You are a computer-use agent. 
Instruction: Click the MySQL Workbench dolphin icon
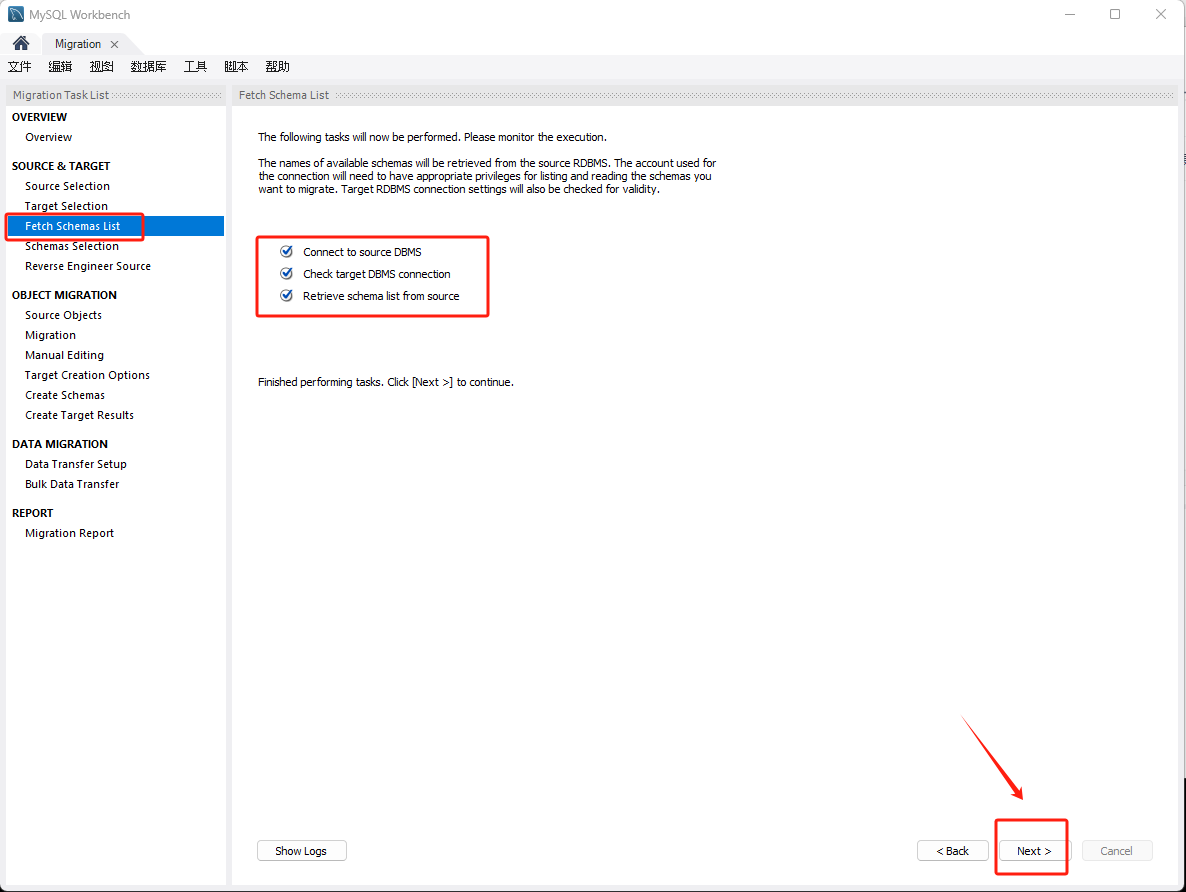click(x=16, y=14)
